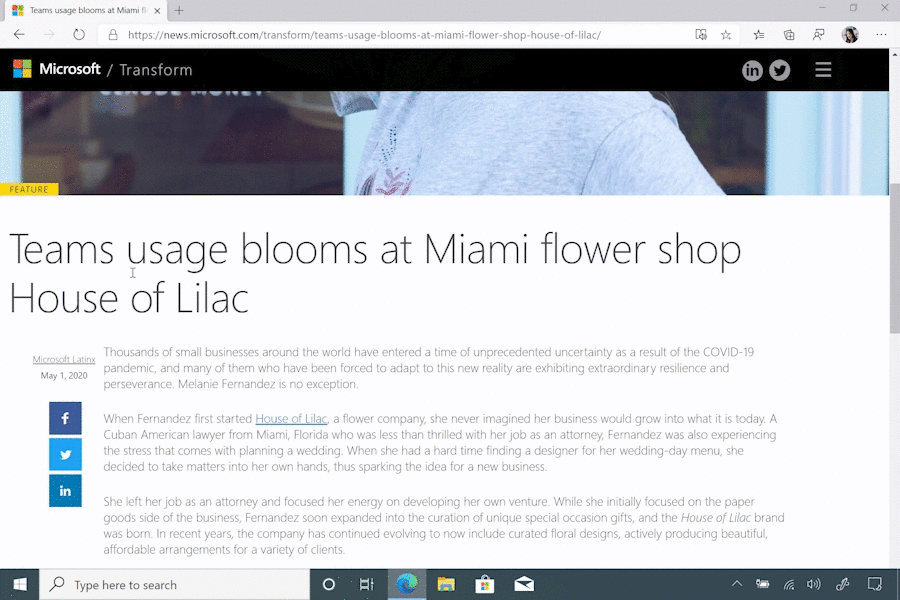Open a new tab with the plus button

click(179, 10)
